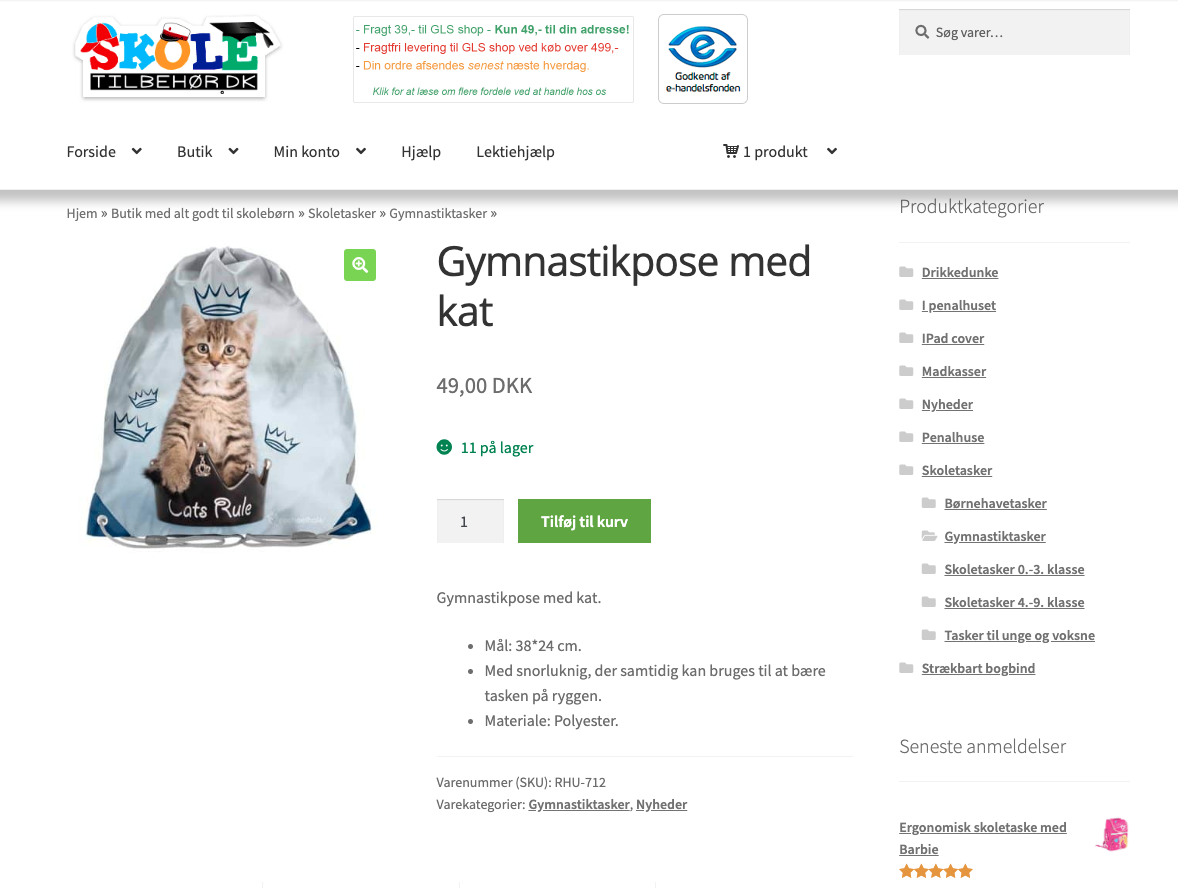The width and height of the screenshot is (1178, 888).
Task: Click the search magnifier icon
Action: (x=922, y=32)
